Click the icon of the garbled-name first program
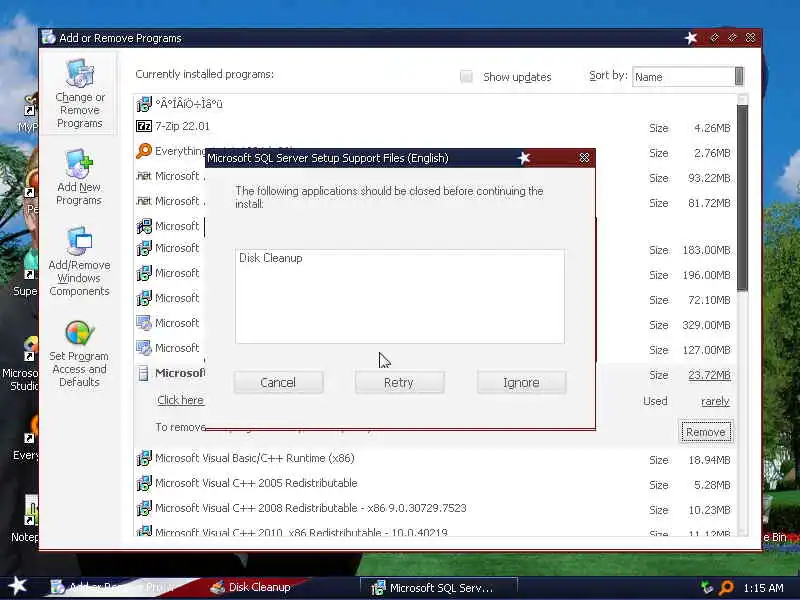 tap(144, 104)
